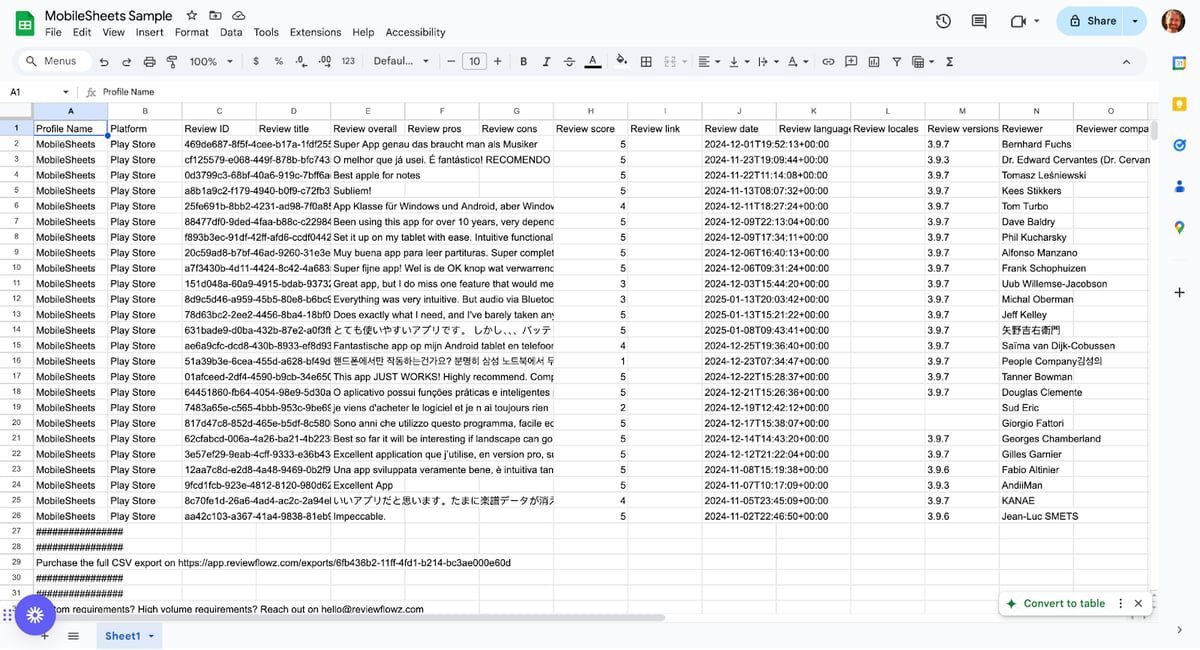Open Contacts side panel

coord(1179,186)
